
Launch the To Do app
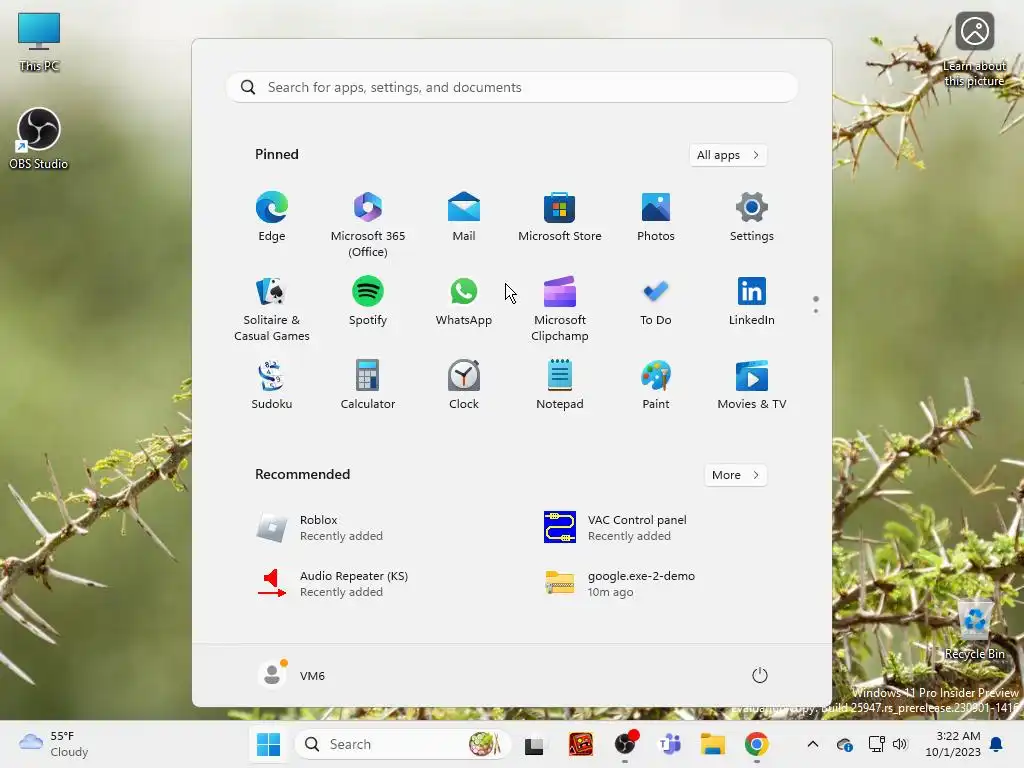656,301
